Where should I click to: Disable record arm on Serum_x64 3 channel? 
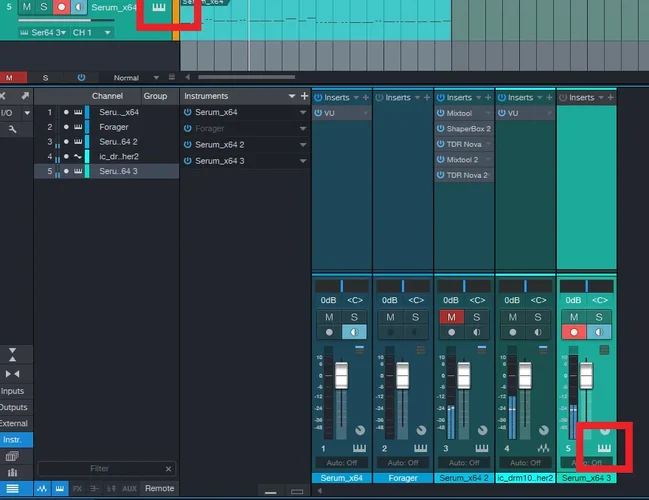(575, 332)
